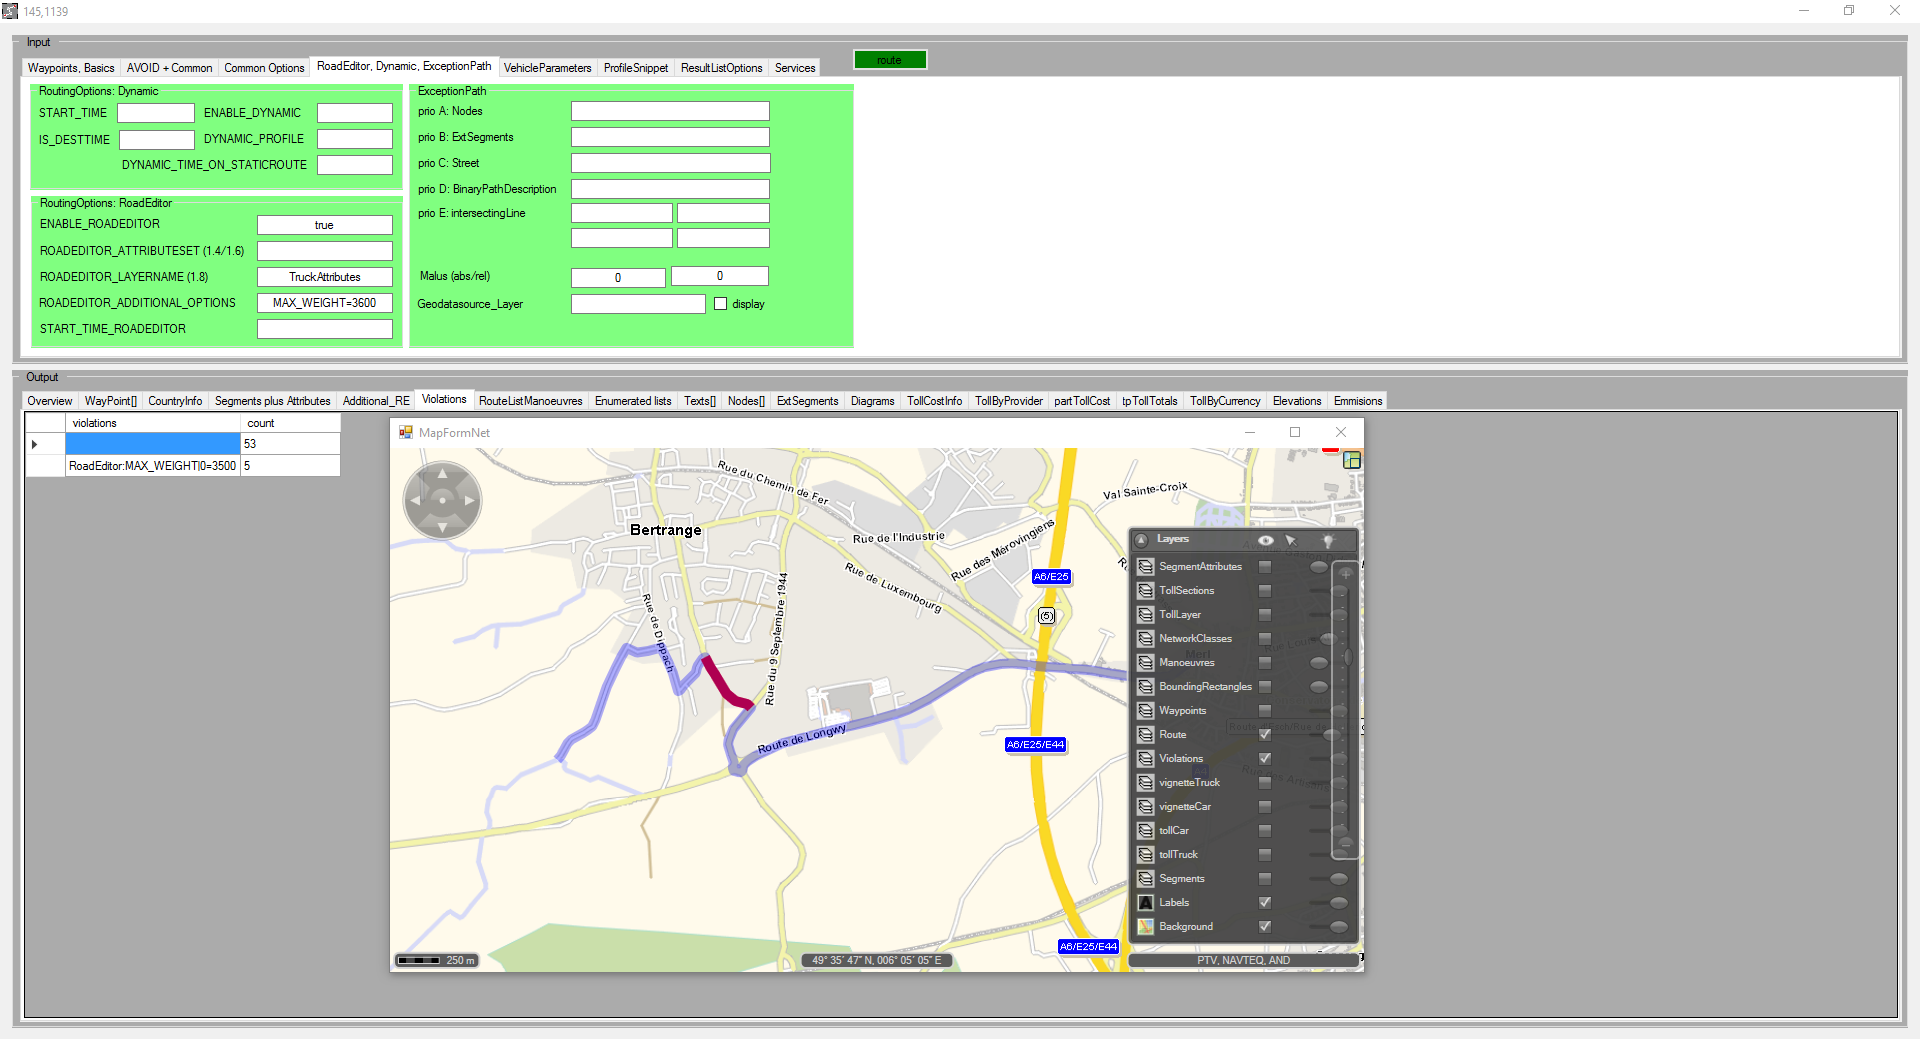Click the cursor selectable icon in Layers header

point(1291,540)
